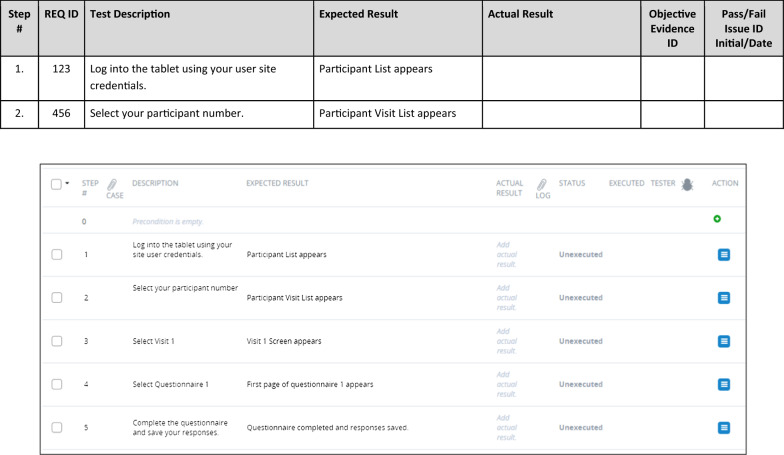Screen dimensions: 784x455
Task: Open the action menu for step 3
Action: click(x=724, y=341)
